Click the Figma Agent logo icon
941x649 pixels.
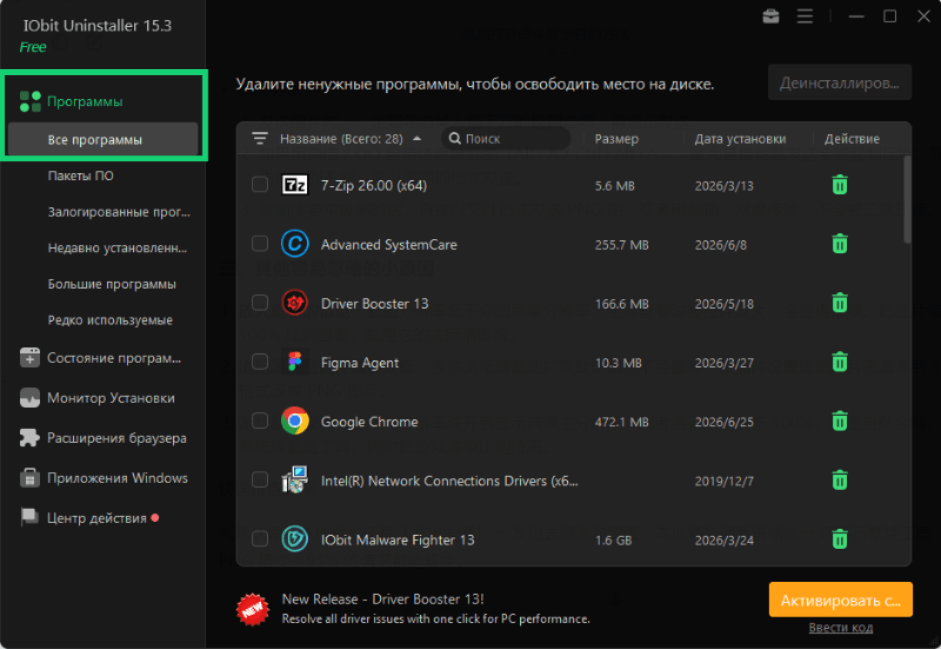(295, 362)
